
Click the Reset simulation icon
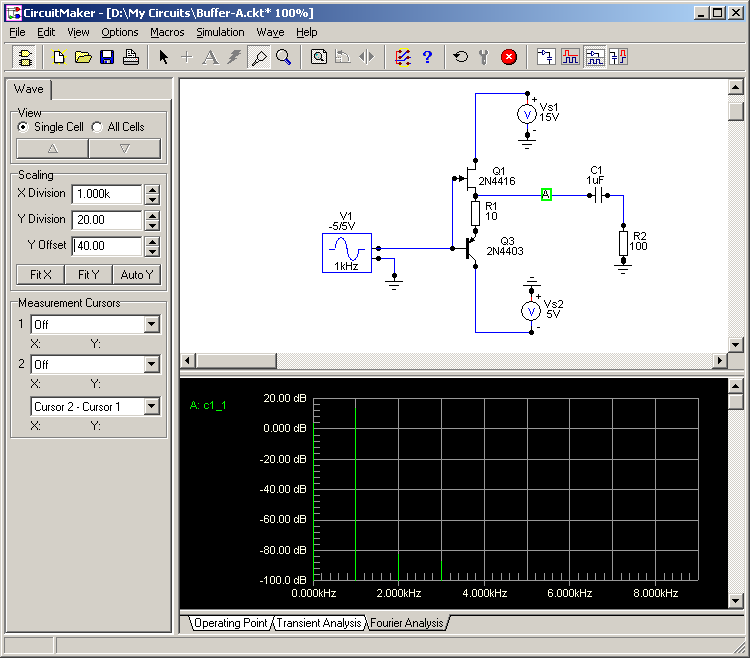pos(460,57)
